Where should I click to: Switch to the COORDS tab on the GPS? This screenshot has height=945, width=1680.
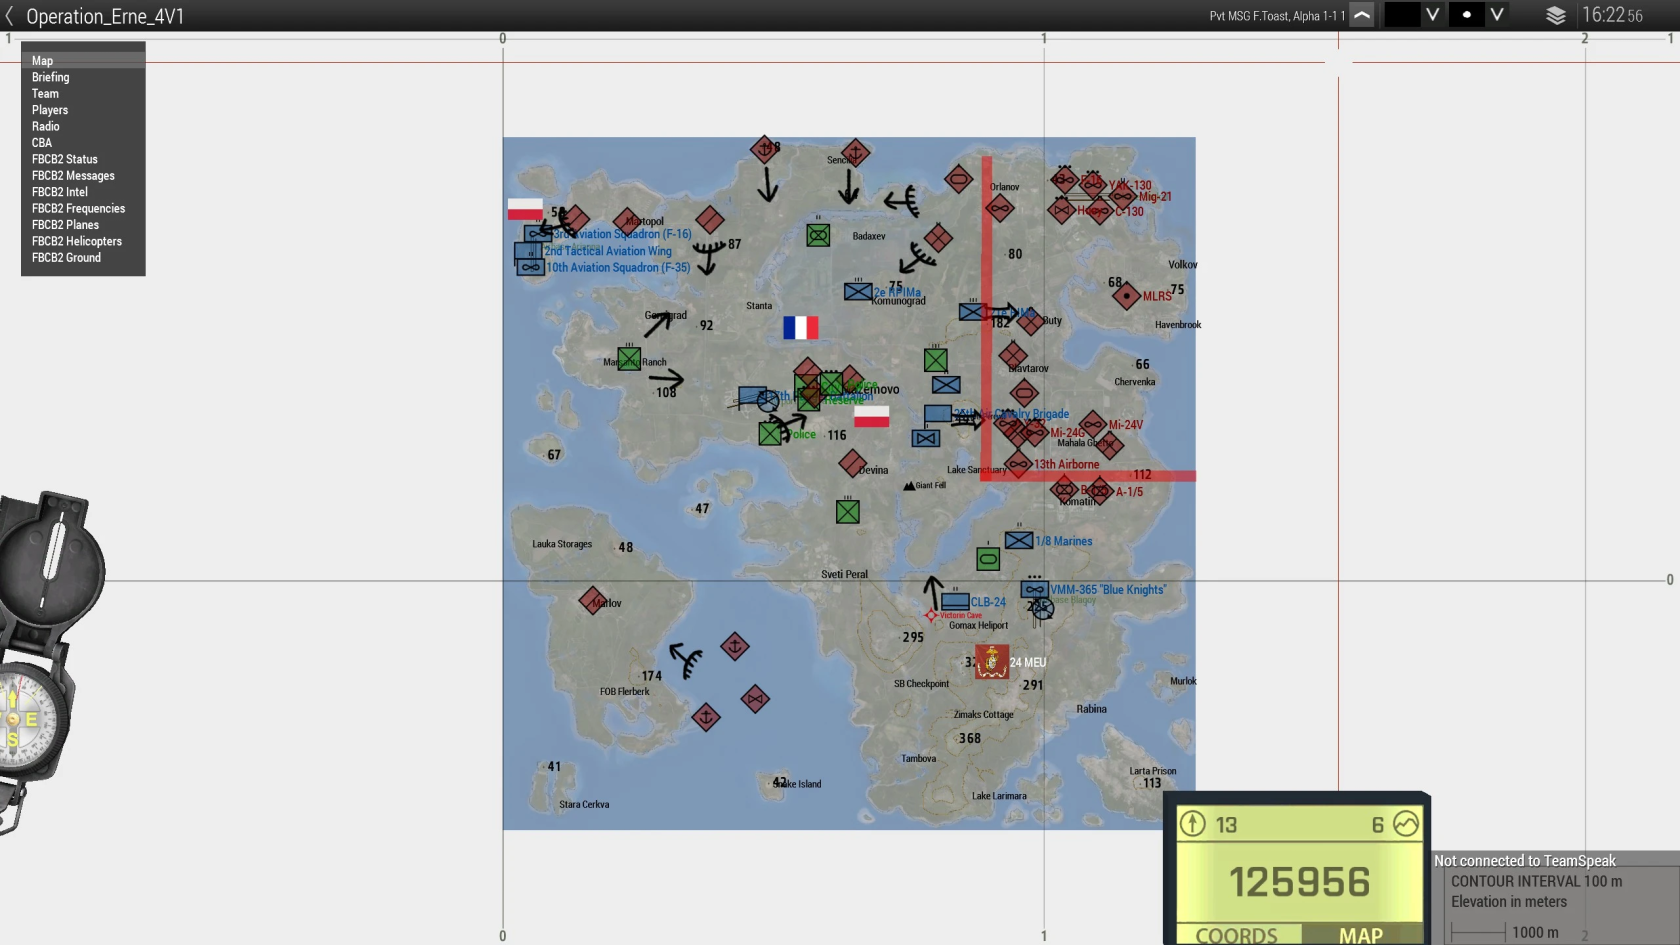[x=1237, y=937]
